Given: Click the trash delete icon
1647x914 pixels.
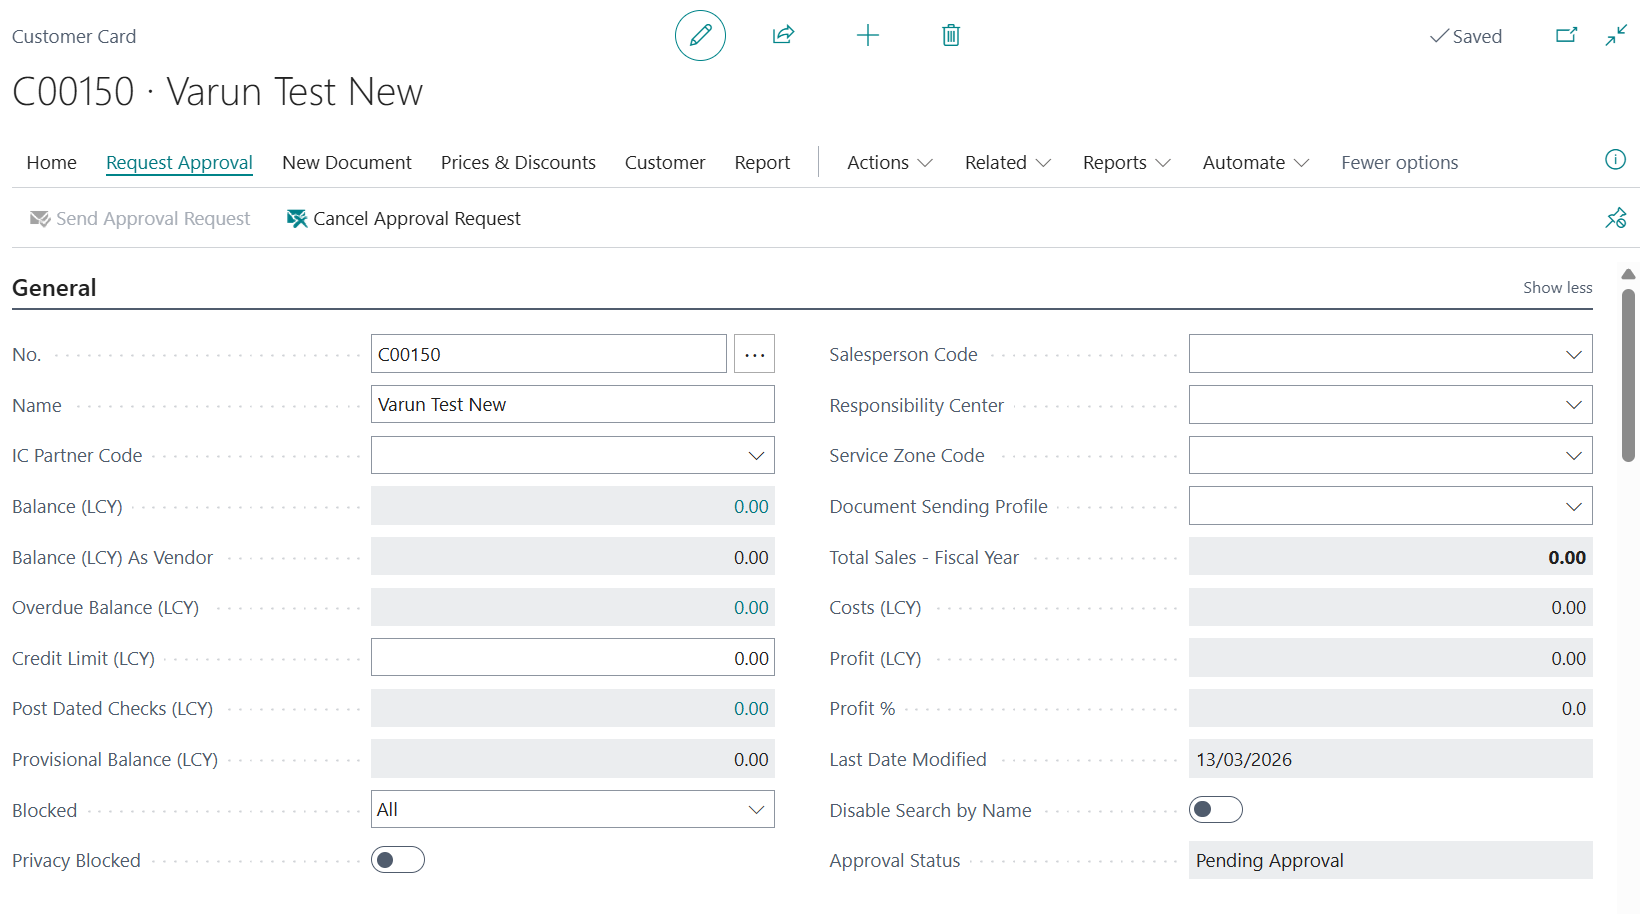Looking at the screenshot, I should (950, 36).
